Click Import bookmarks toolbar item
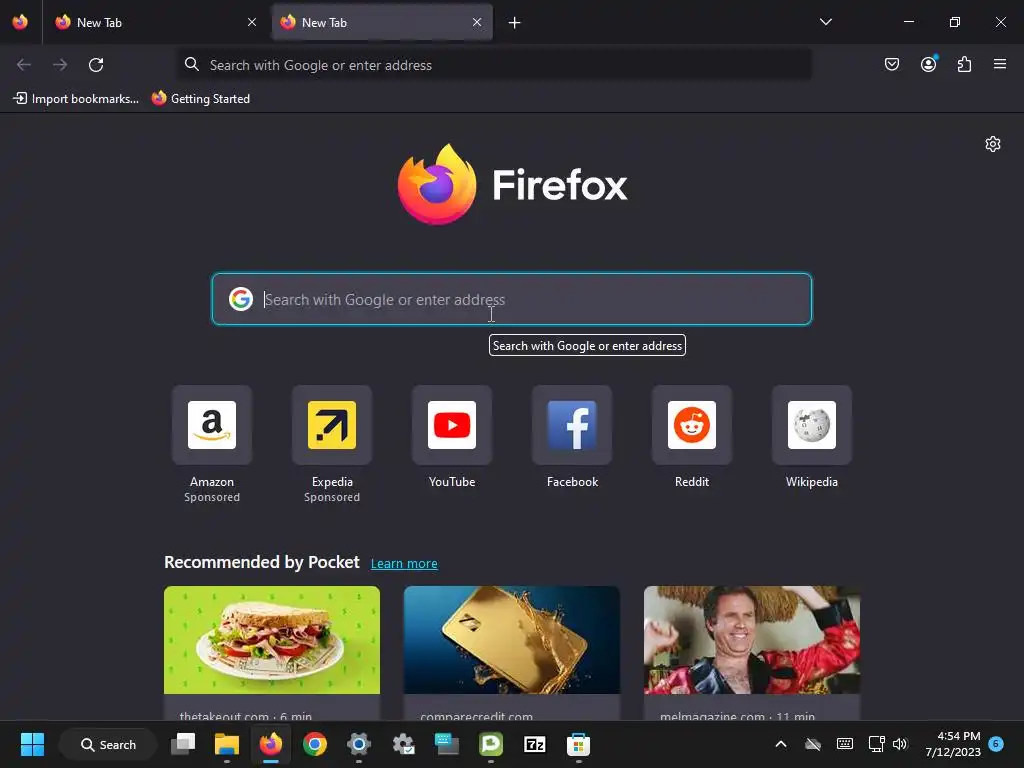 pyautogui.click(x=76, y=99)
